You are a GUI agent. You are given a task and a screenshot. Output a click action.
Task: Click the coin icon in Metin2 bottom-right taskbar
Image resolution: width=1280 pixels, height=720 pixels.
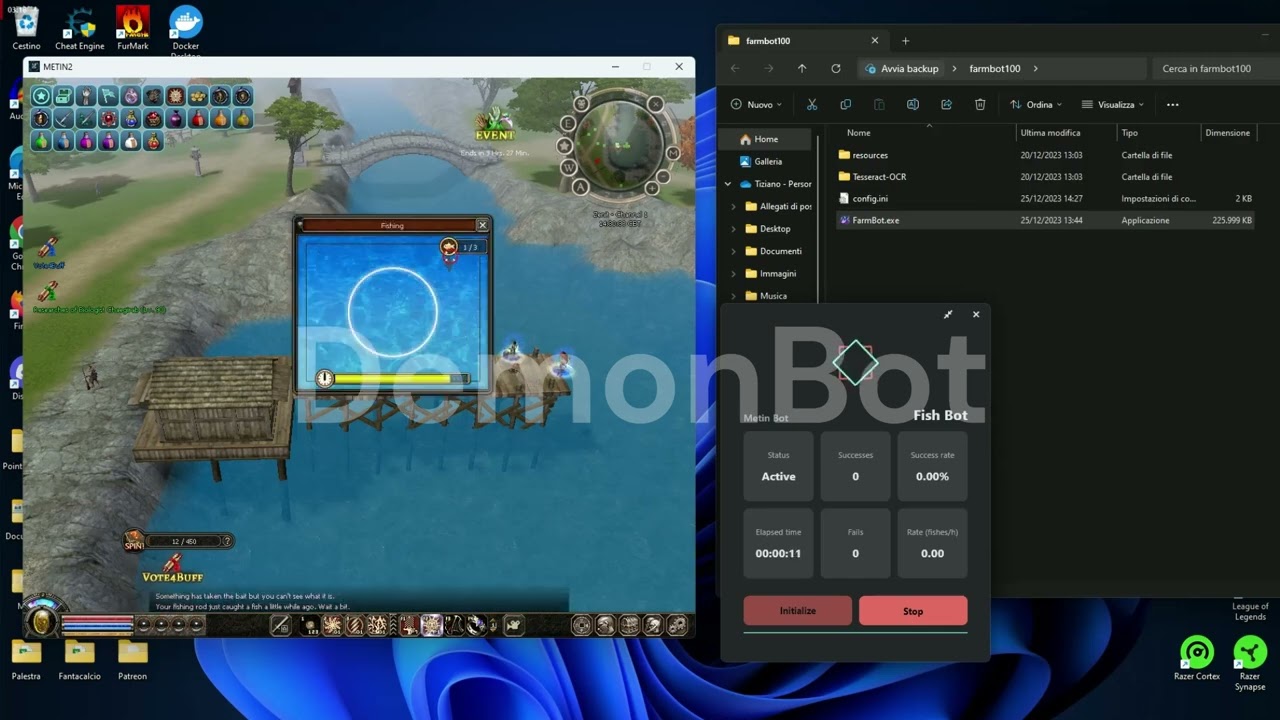pyautogui.click(x=581, y=626)
